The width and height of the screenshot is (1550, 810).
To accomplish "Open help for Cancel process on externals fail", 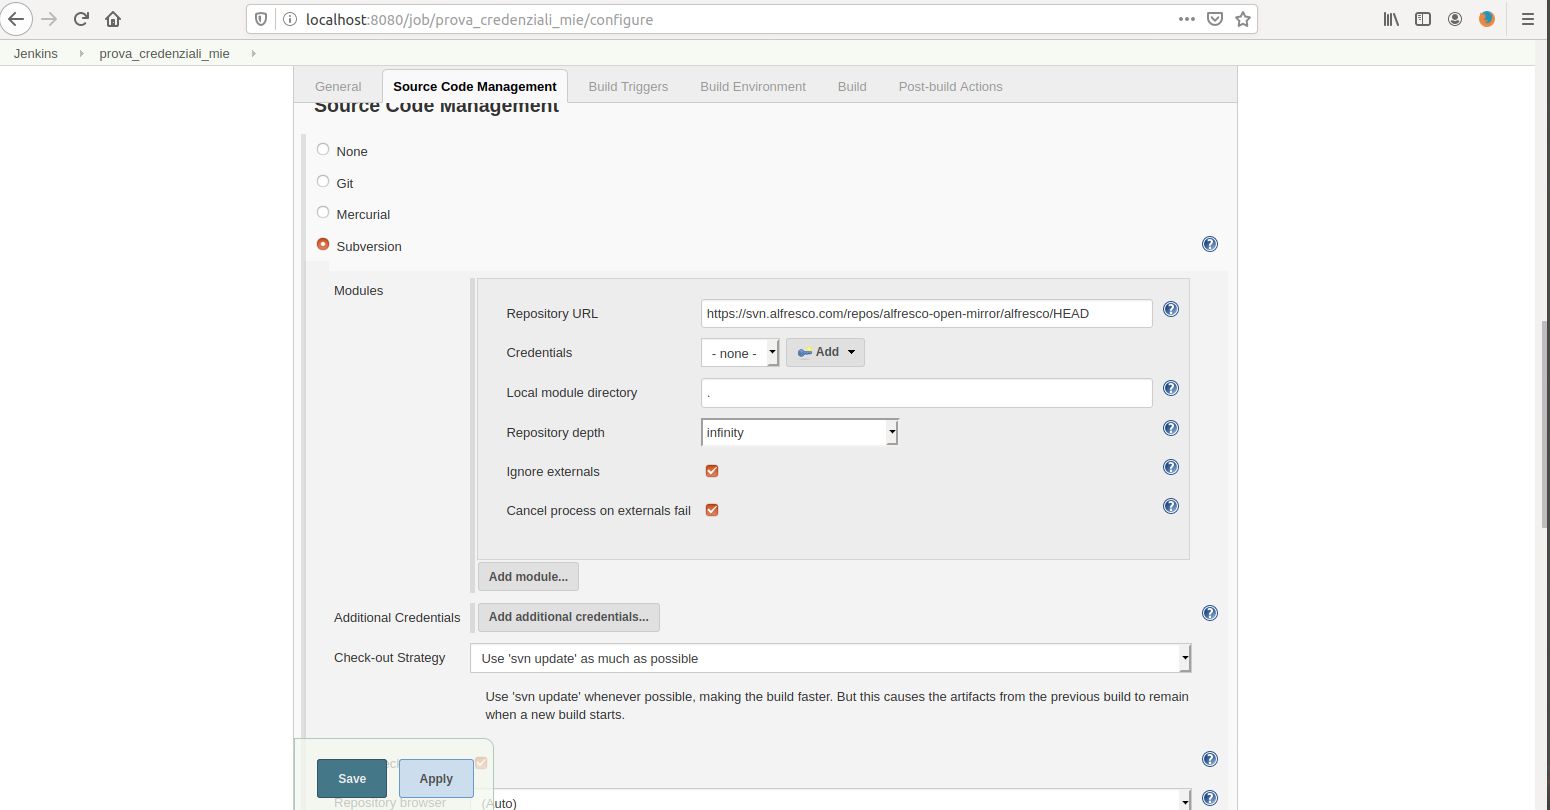I will pyautogui.click(x=1171, y=506).
